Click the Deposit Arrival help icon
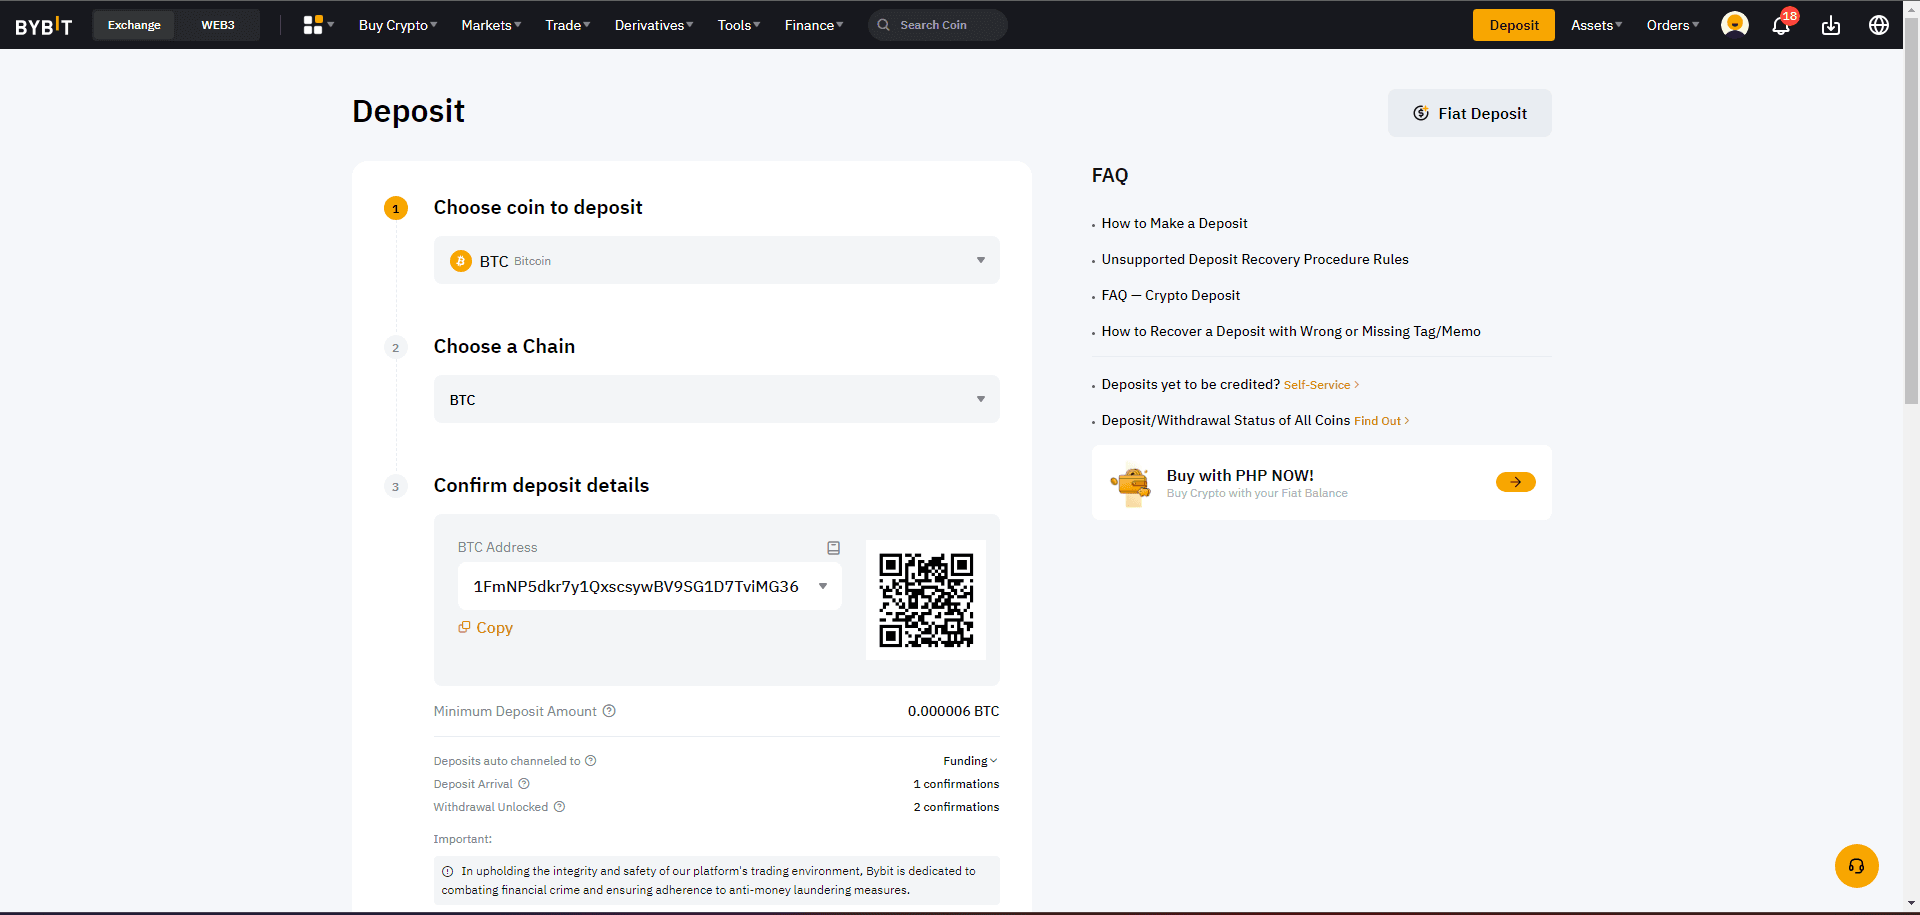 tap(524, 784)
